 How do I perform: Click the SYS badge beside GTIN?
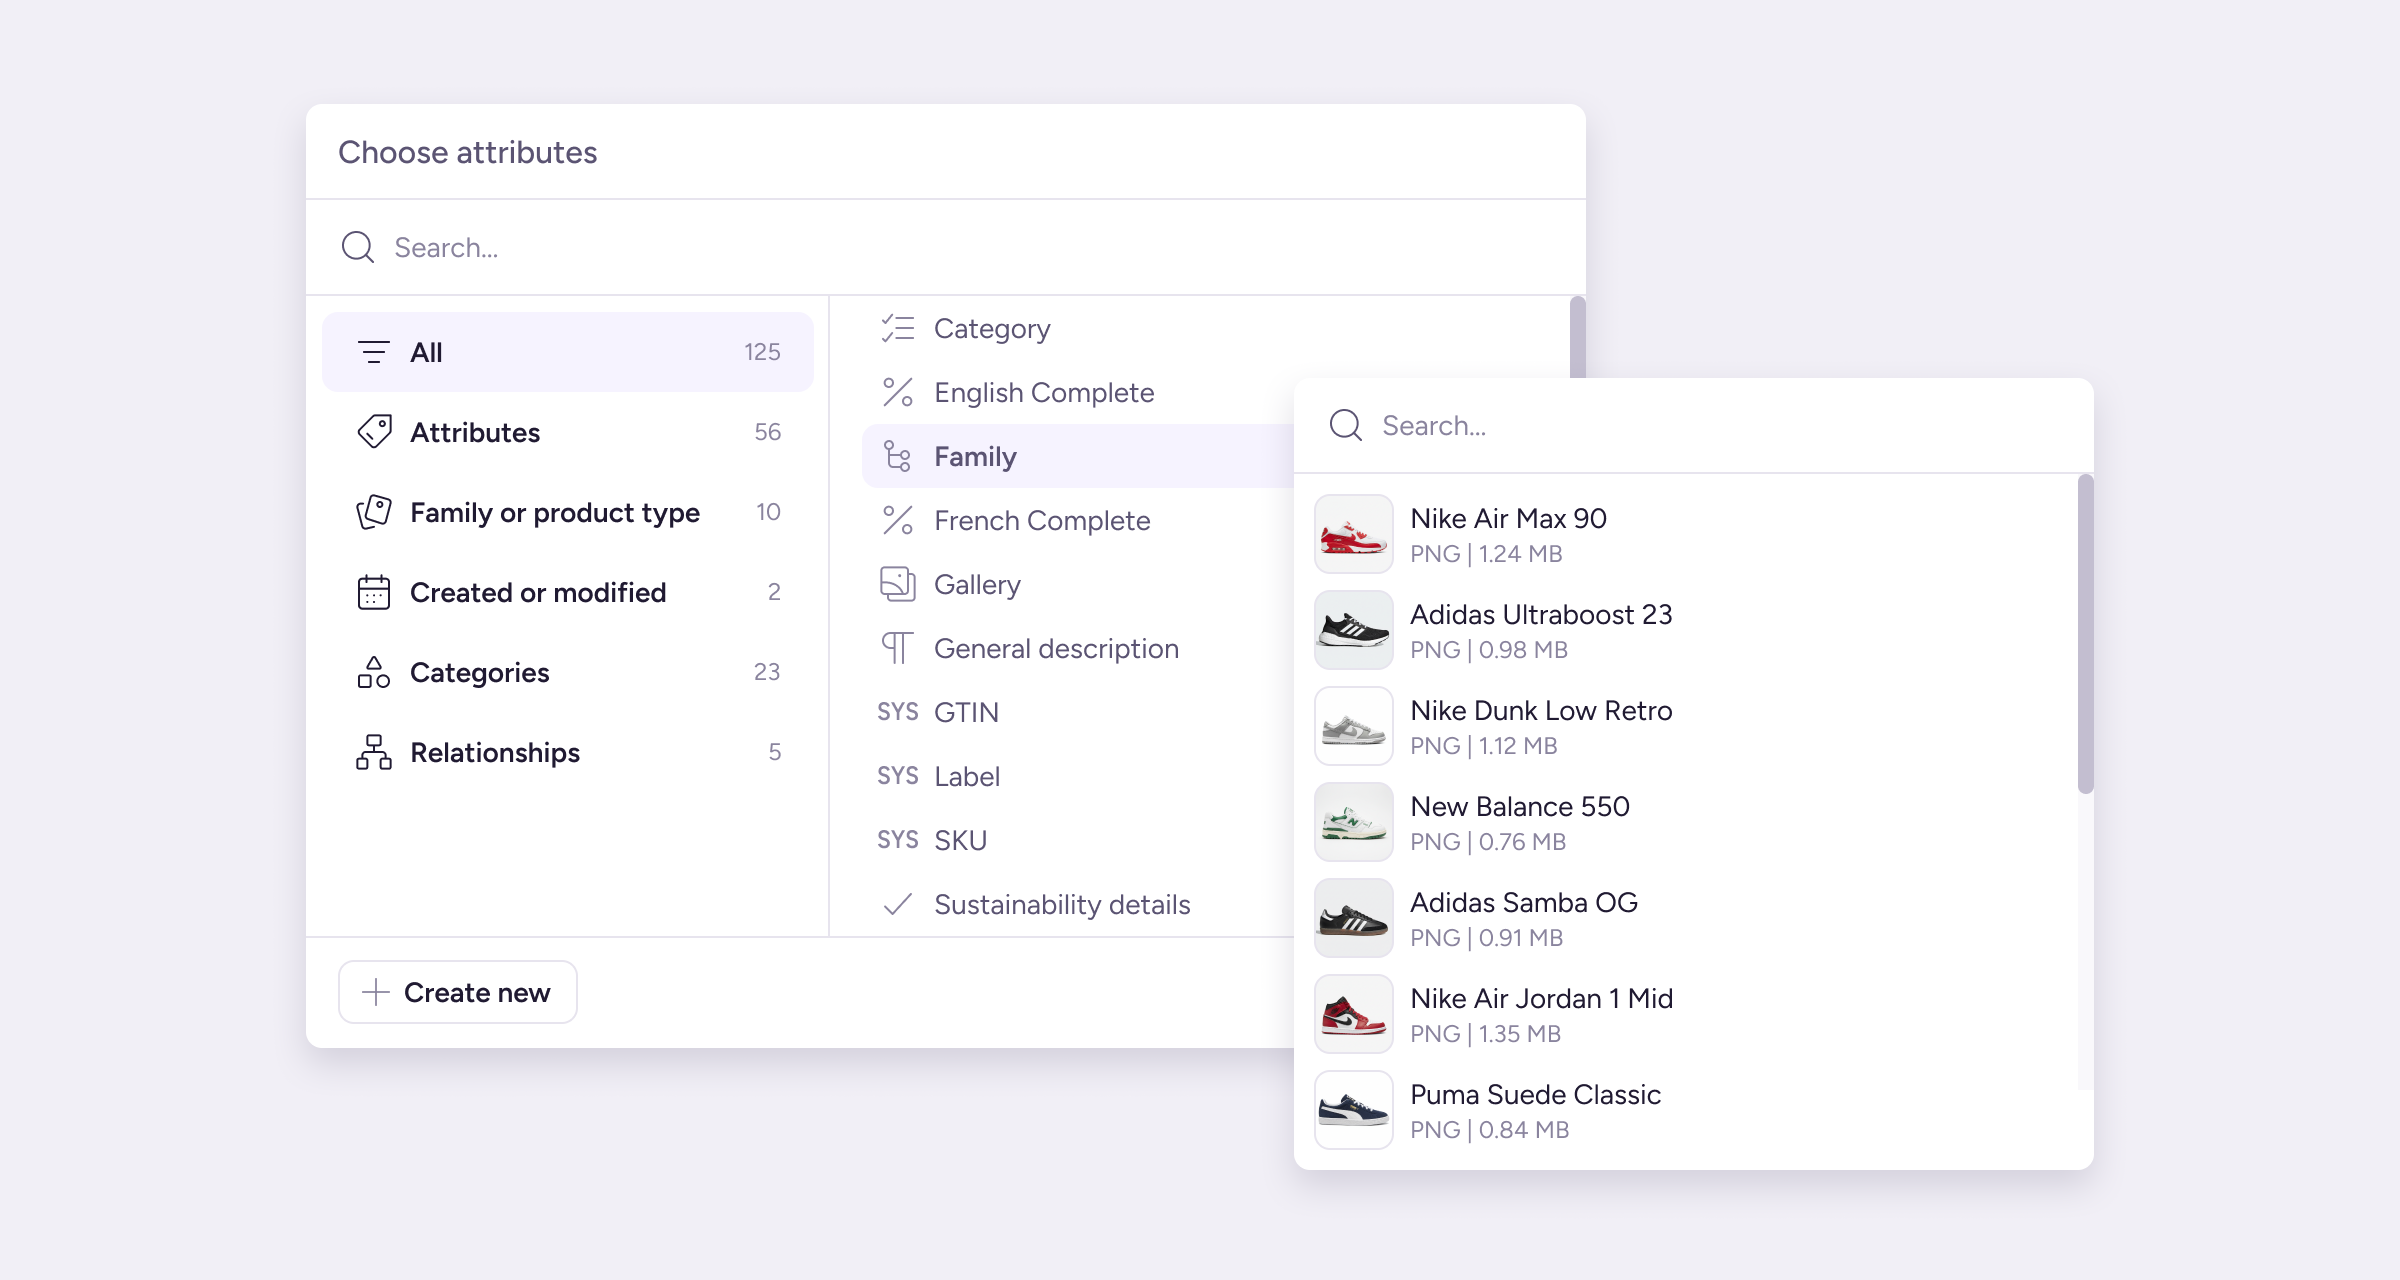click(898, 712)
